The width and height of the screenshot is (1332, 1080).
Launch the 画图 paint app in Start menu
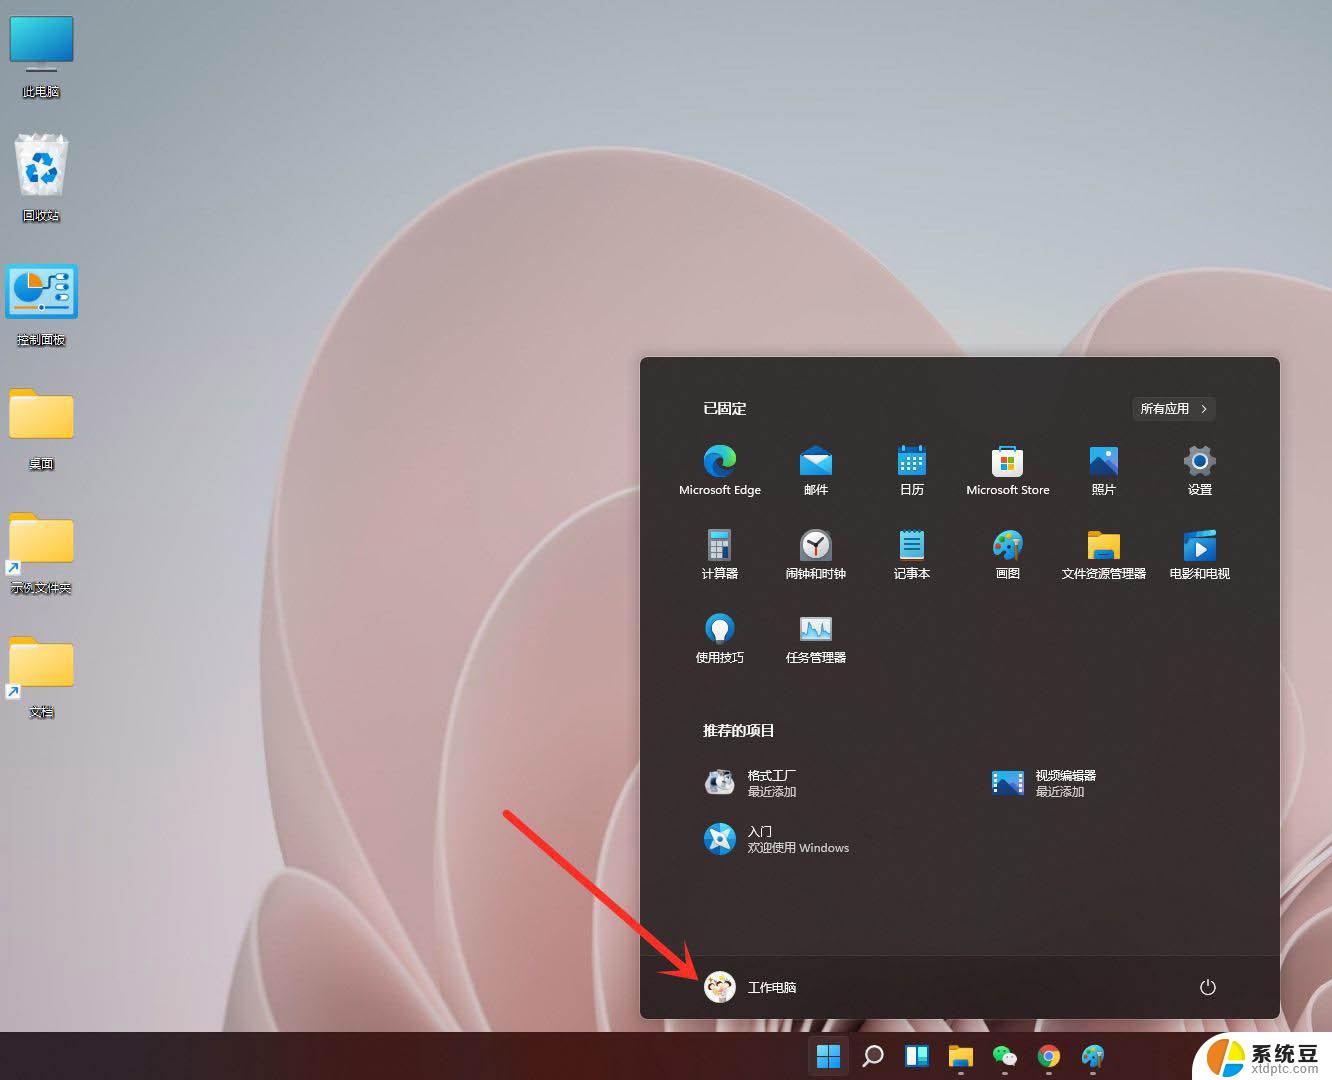point(1008,554)
